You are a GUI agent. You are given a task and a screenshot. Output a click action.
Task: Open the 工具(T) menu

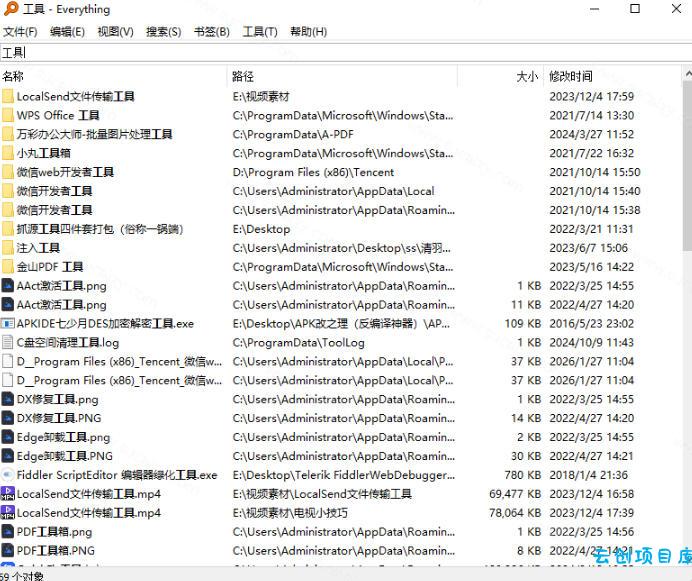pyautogui.click(x=260, y=32)
